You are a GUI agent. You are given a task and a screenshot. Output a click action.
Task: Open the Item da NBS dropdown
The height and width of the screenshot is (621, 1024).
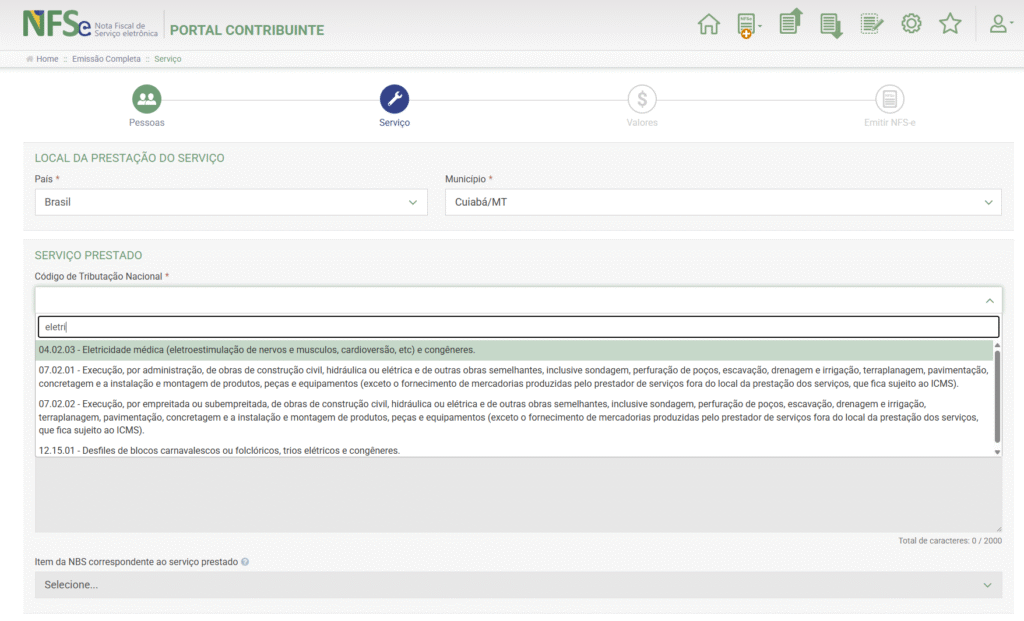pyautogui.click(x=518, y=585)
